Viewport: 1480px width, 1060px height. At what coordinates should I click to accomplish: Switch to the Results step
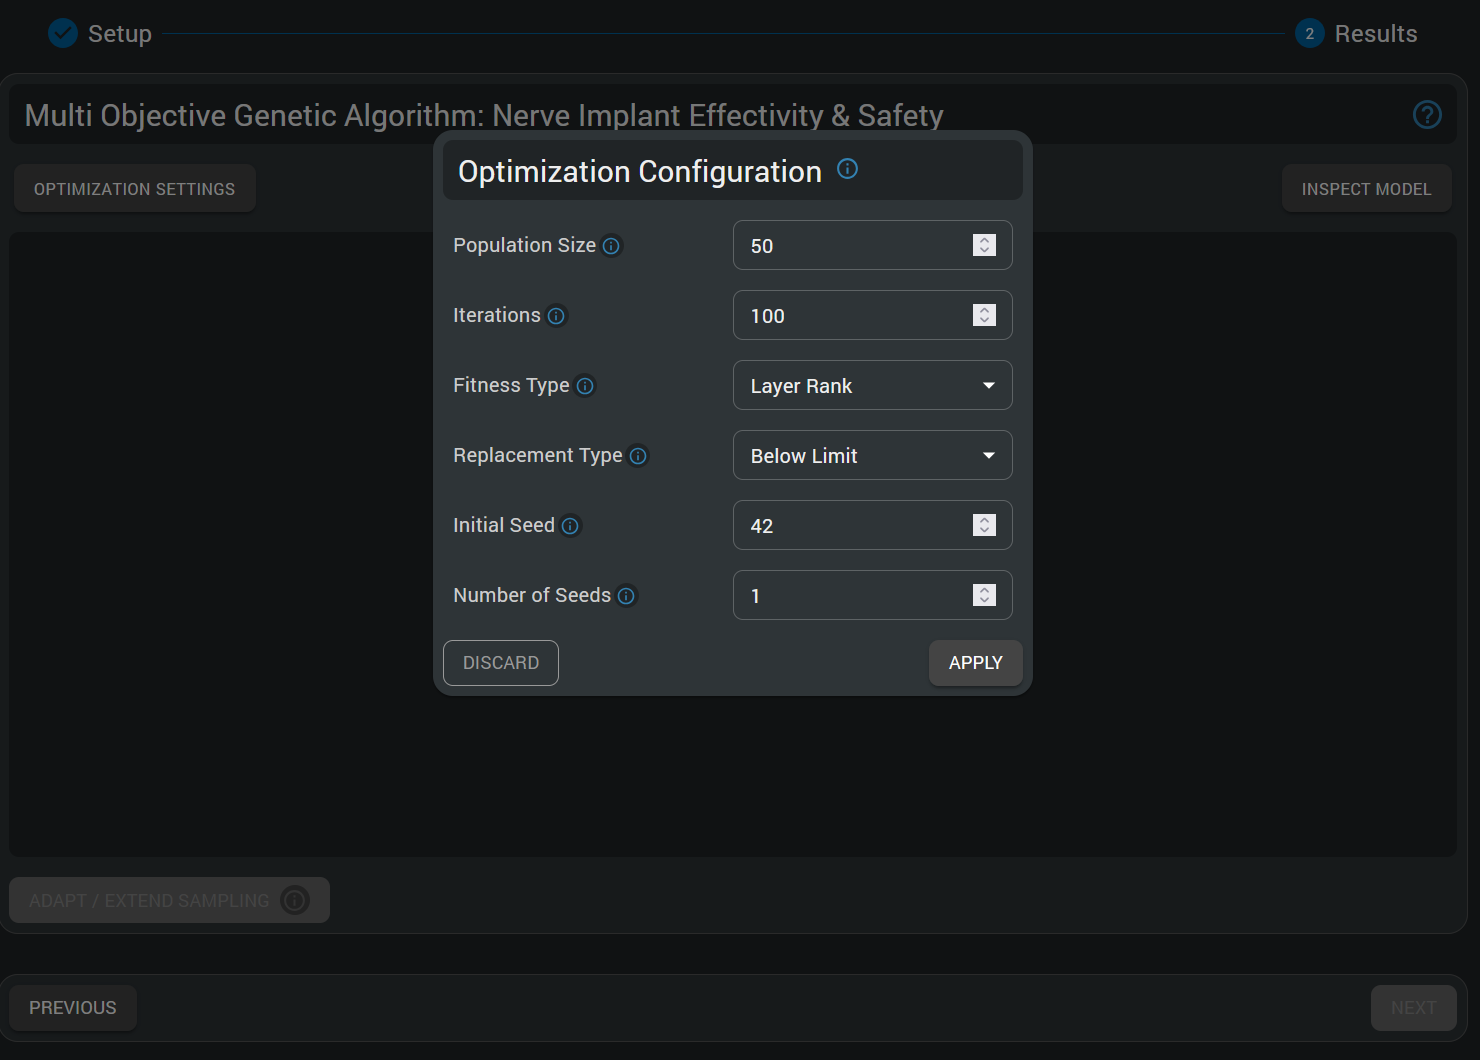point(1377,33)
